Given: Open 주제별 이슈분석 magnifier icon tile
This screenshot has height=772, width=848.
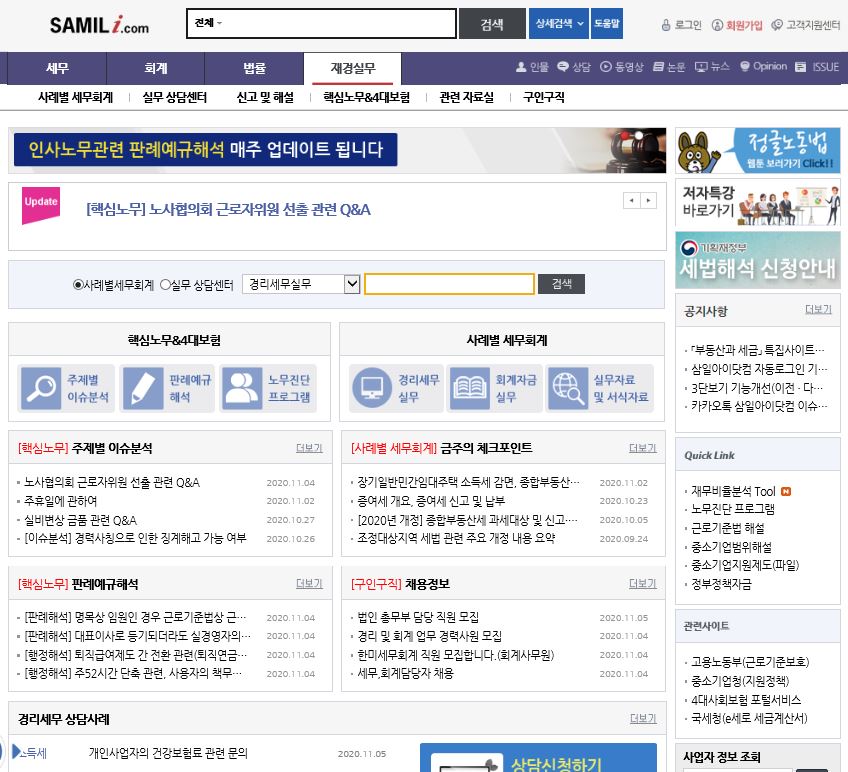Looking at the screenshot, I should [x=66, y=388].
